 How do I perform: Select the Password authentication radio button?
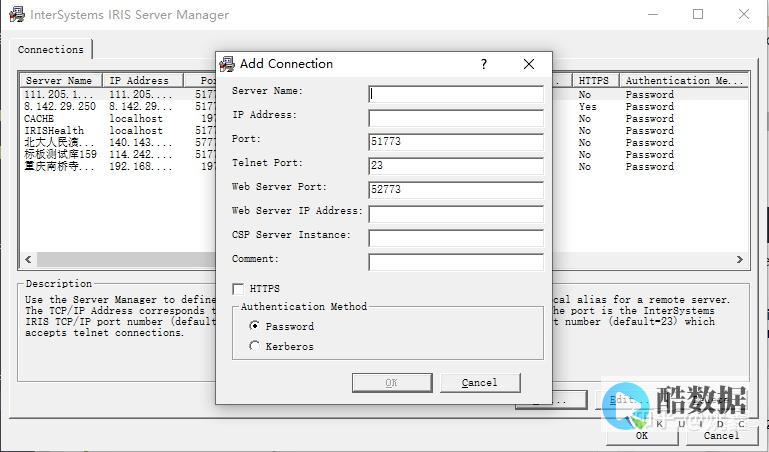[254, 326]
